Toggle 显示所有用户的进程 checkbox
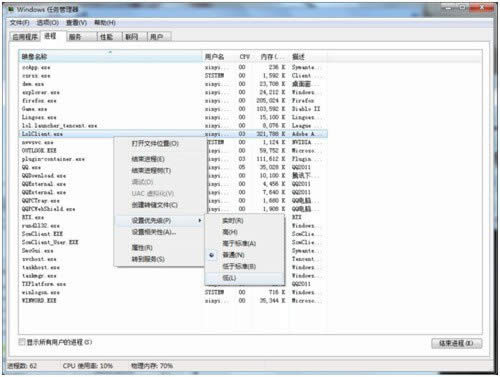This screenshot has height=377, width=500. coord(22,342)
